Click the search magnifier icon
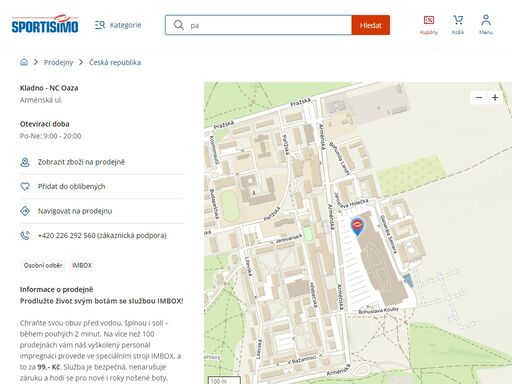This screenshot has height=384, width=512. pyautogui.click(x=179, y=25)
